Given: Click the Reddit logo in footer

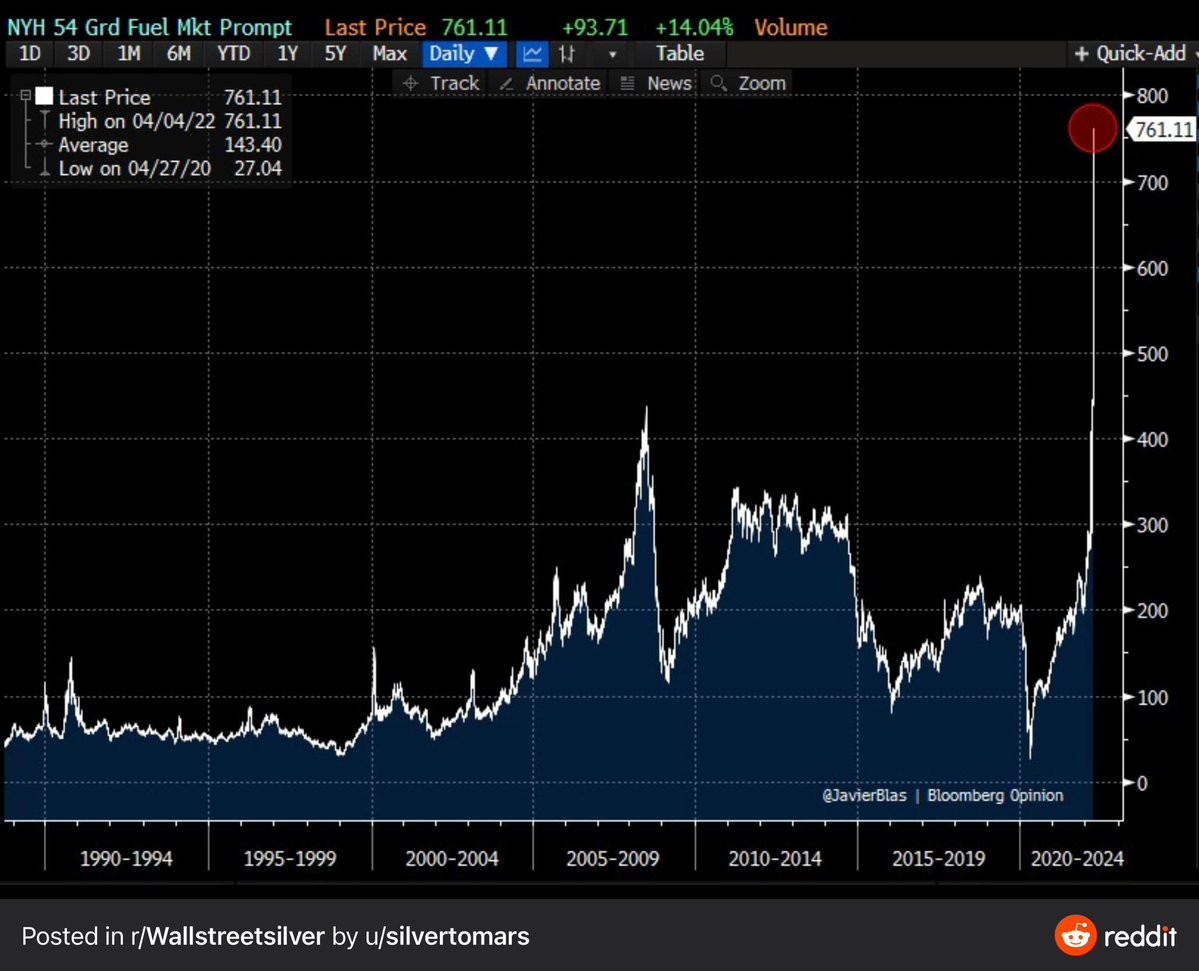Looking at the screenshot, I should (1115, 936).
